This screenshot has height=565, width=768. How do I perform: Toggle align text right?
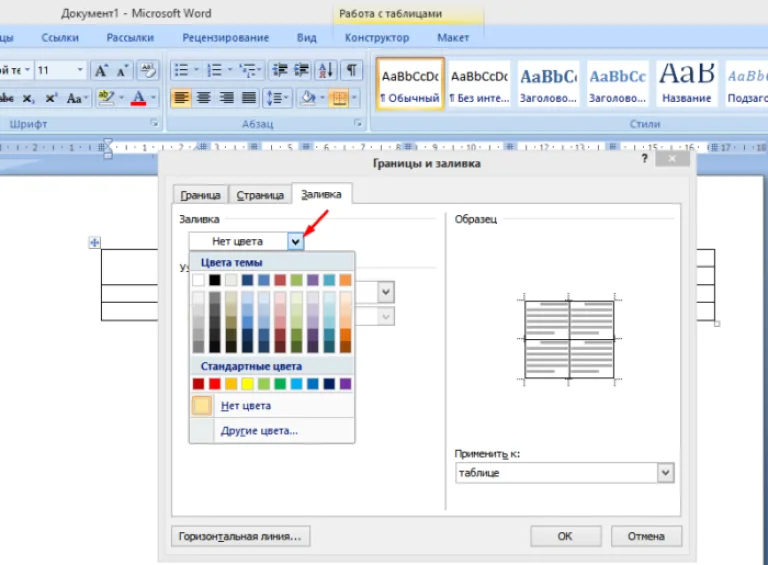(226, 98)
